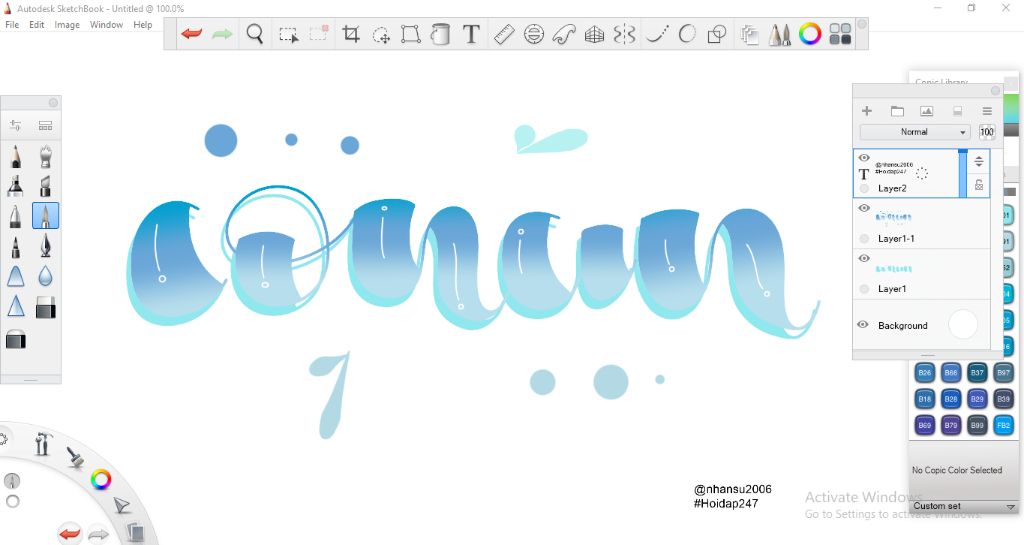Select the Layer1-1 layer row

point(921,224)
